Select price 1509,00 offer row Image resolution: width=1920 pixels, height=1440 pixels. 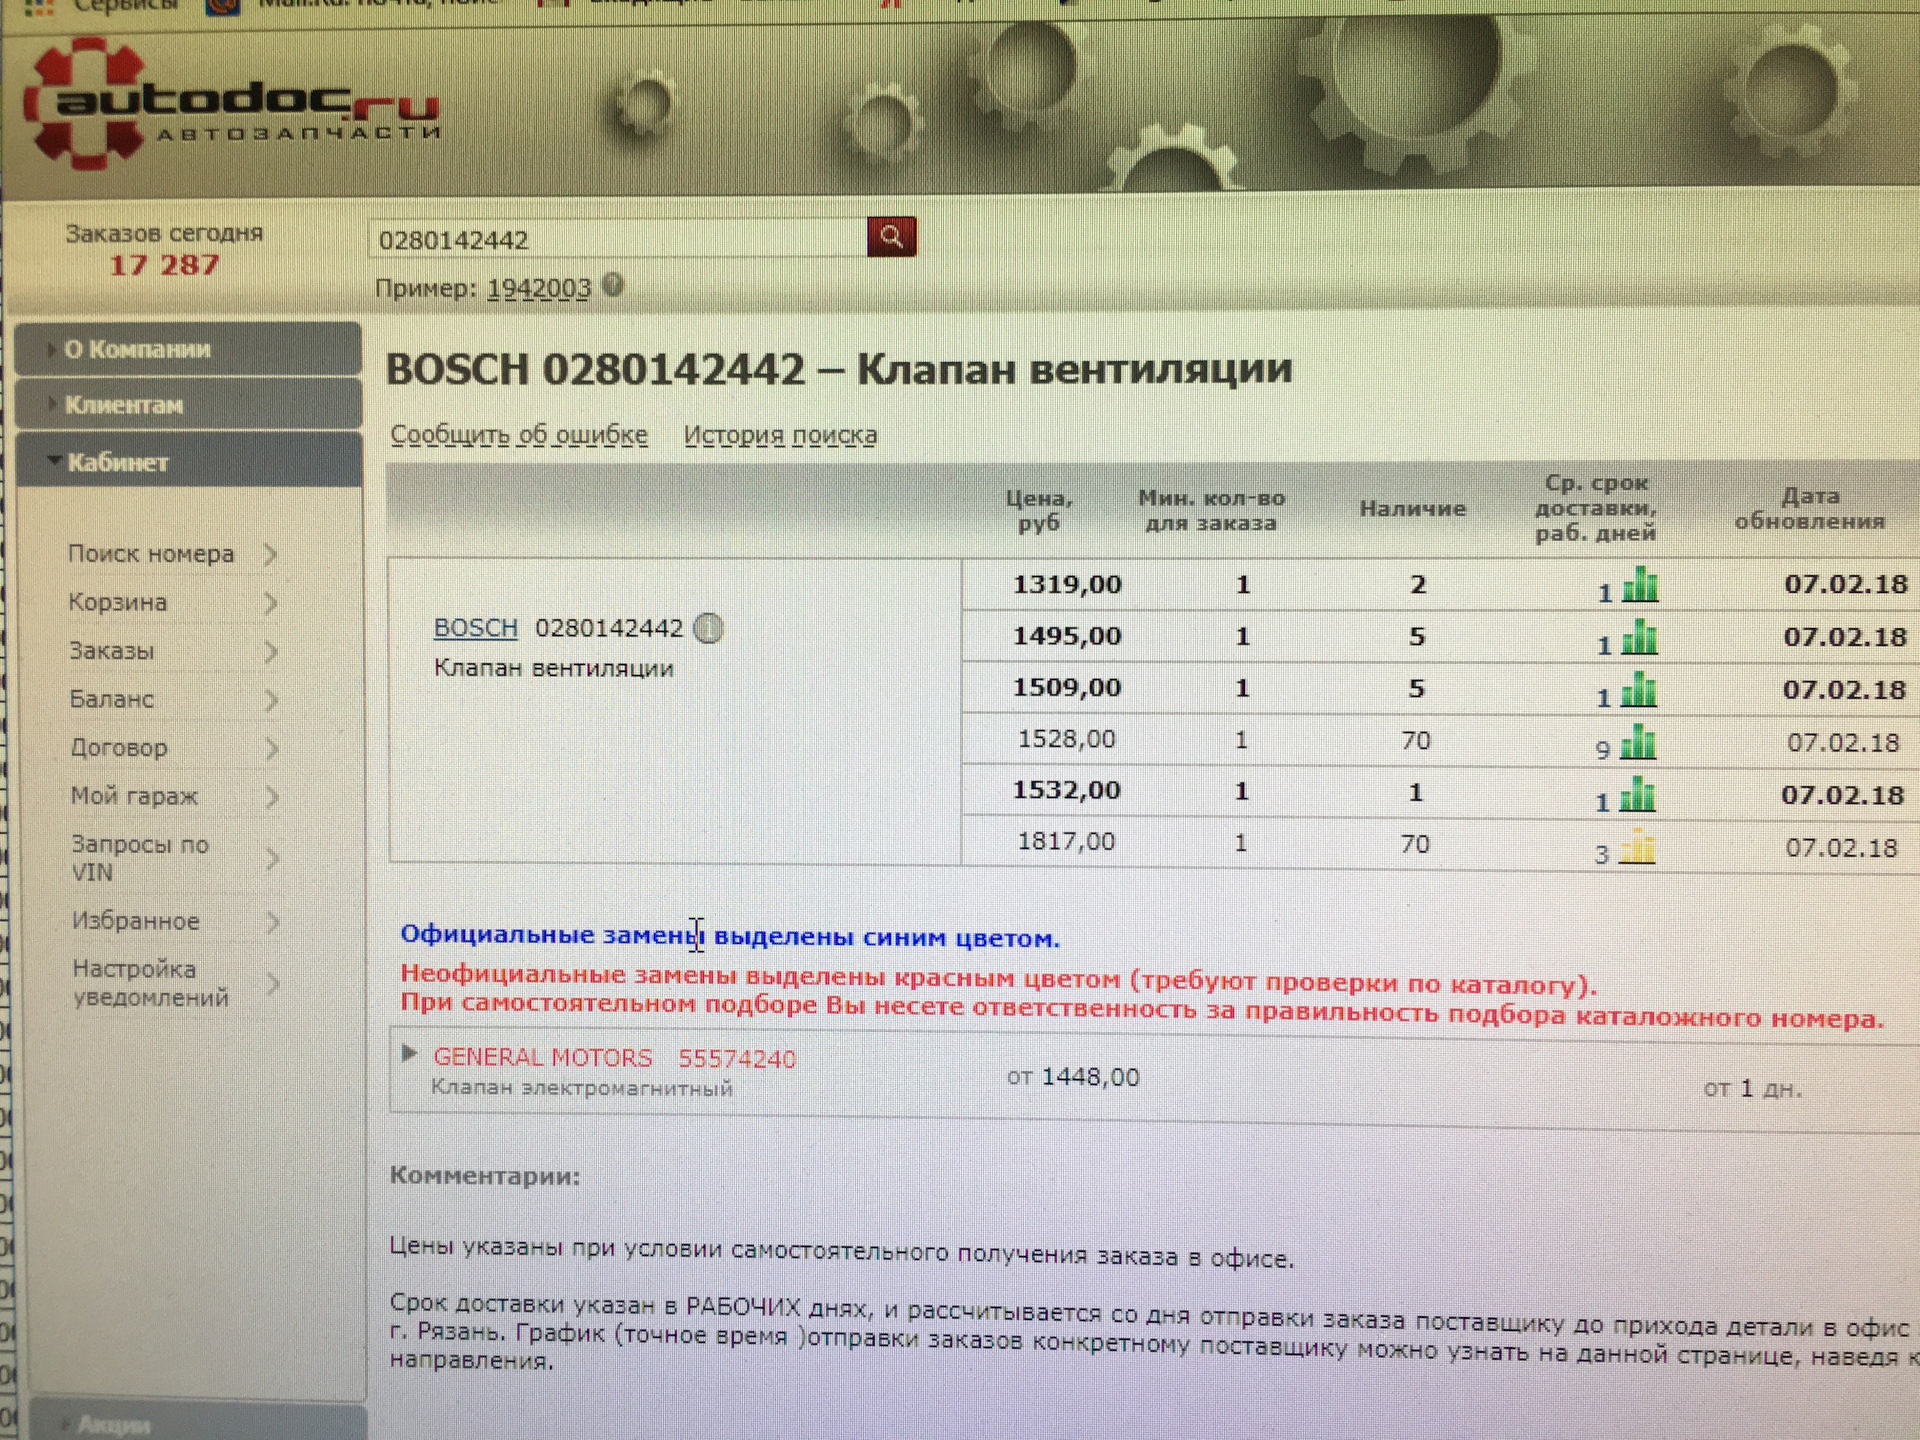[1440, 688]
